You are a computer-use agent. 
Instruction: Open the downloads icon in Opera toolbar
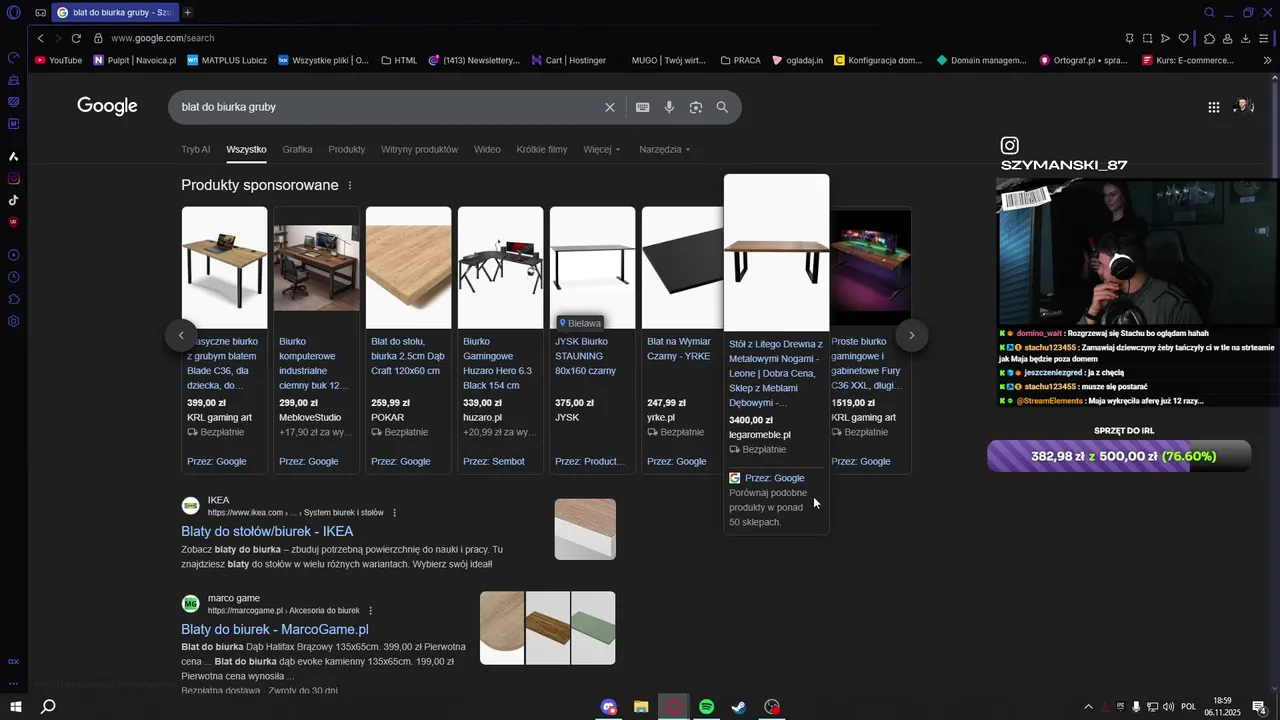pyautogui.click(x=1245, y=38)
